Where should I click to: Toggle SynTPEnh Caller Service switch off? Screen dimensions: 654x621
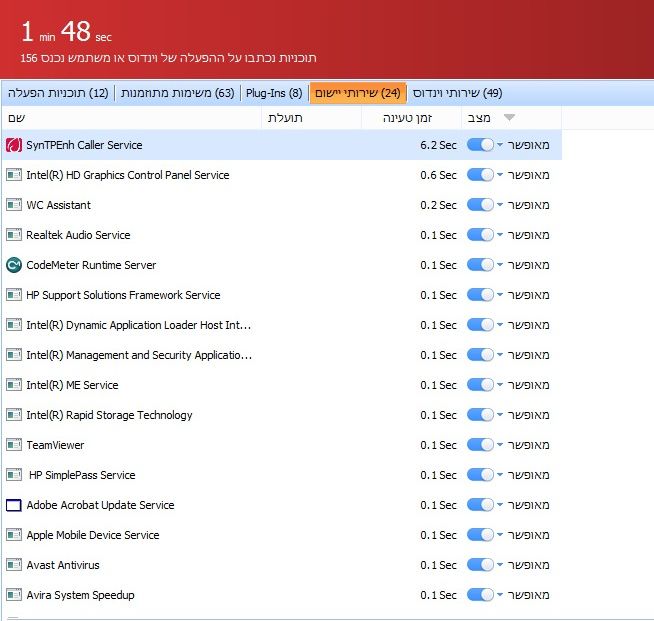(480, 145)
